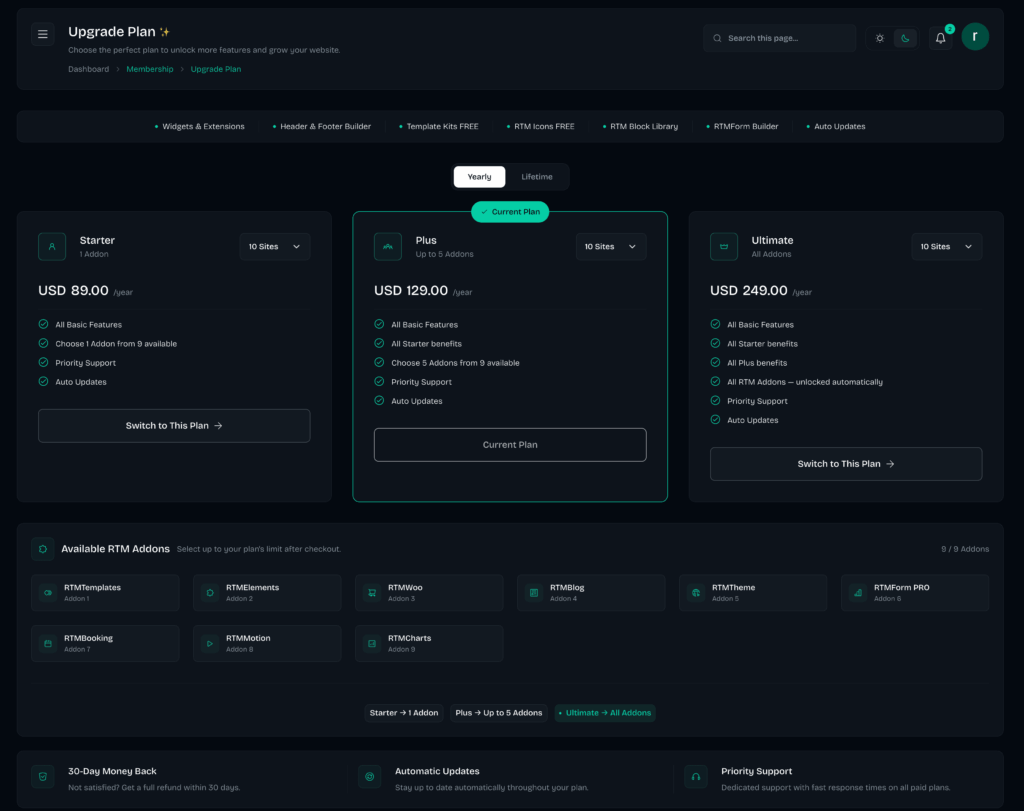Image resolution: width=1024 pixels, height=811 pixels.
Task: Click Auto Updates label in feature bar
Action: [x=839, y=127]
